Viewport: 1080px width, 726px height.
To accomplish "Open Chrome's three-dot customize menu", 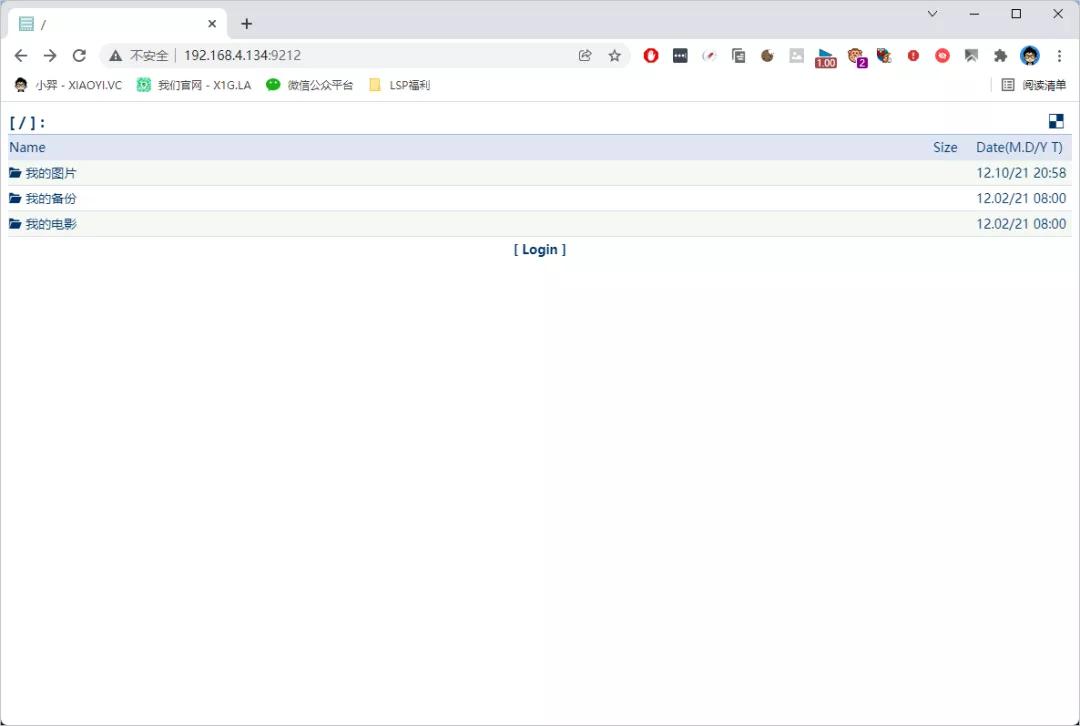I will click(1059, 56).
